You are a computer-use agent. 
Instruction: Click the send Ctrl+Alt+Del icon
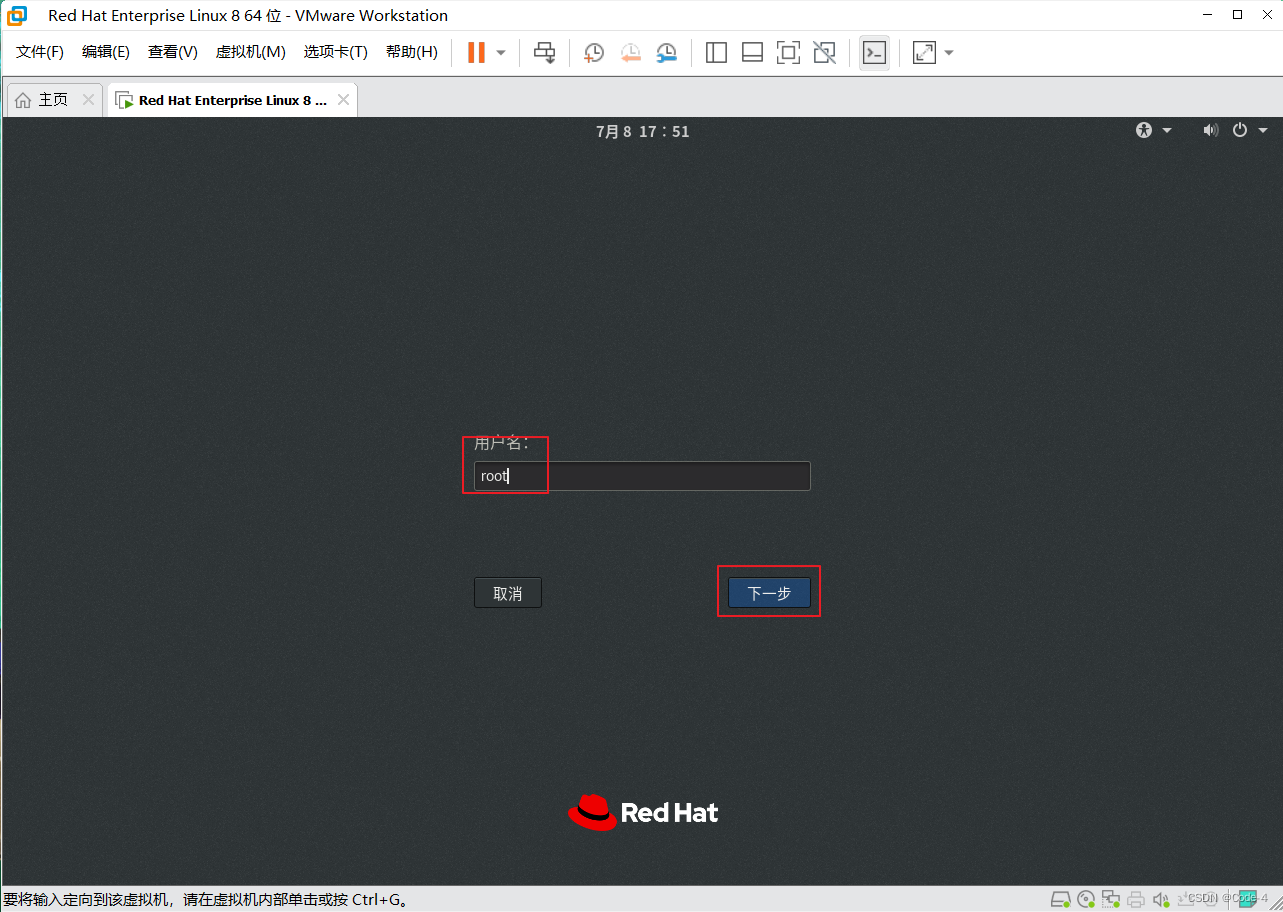point(544,52)
